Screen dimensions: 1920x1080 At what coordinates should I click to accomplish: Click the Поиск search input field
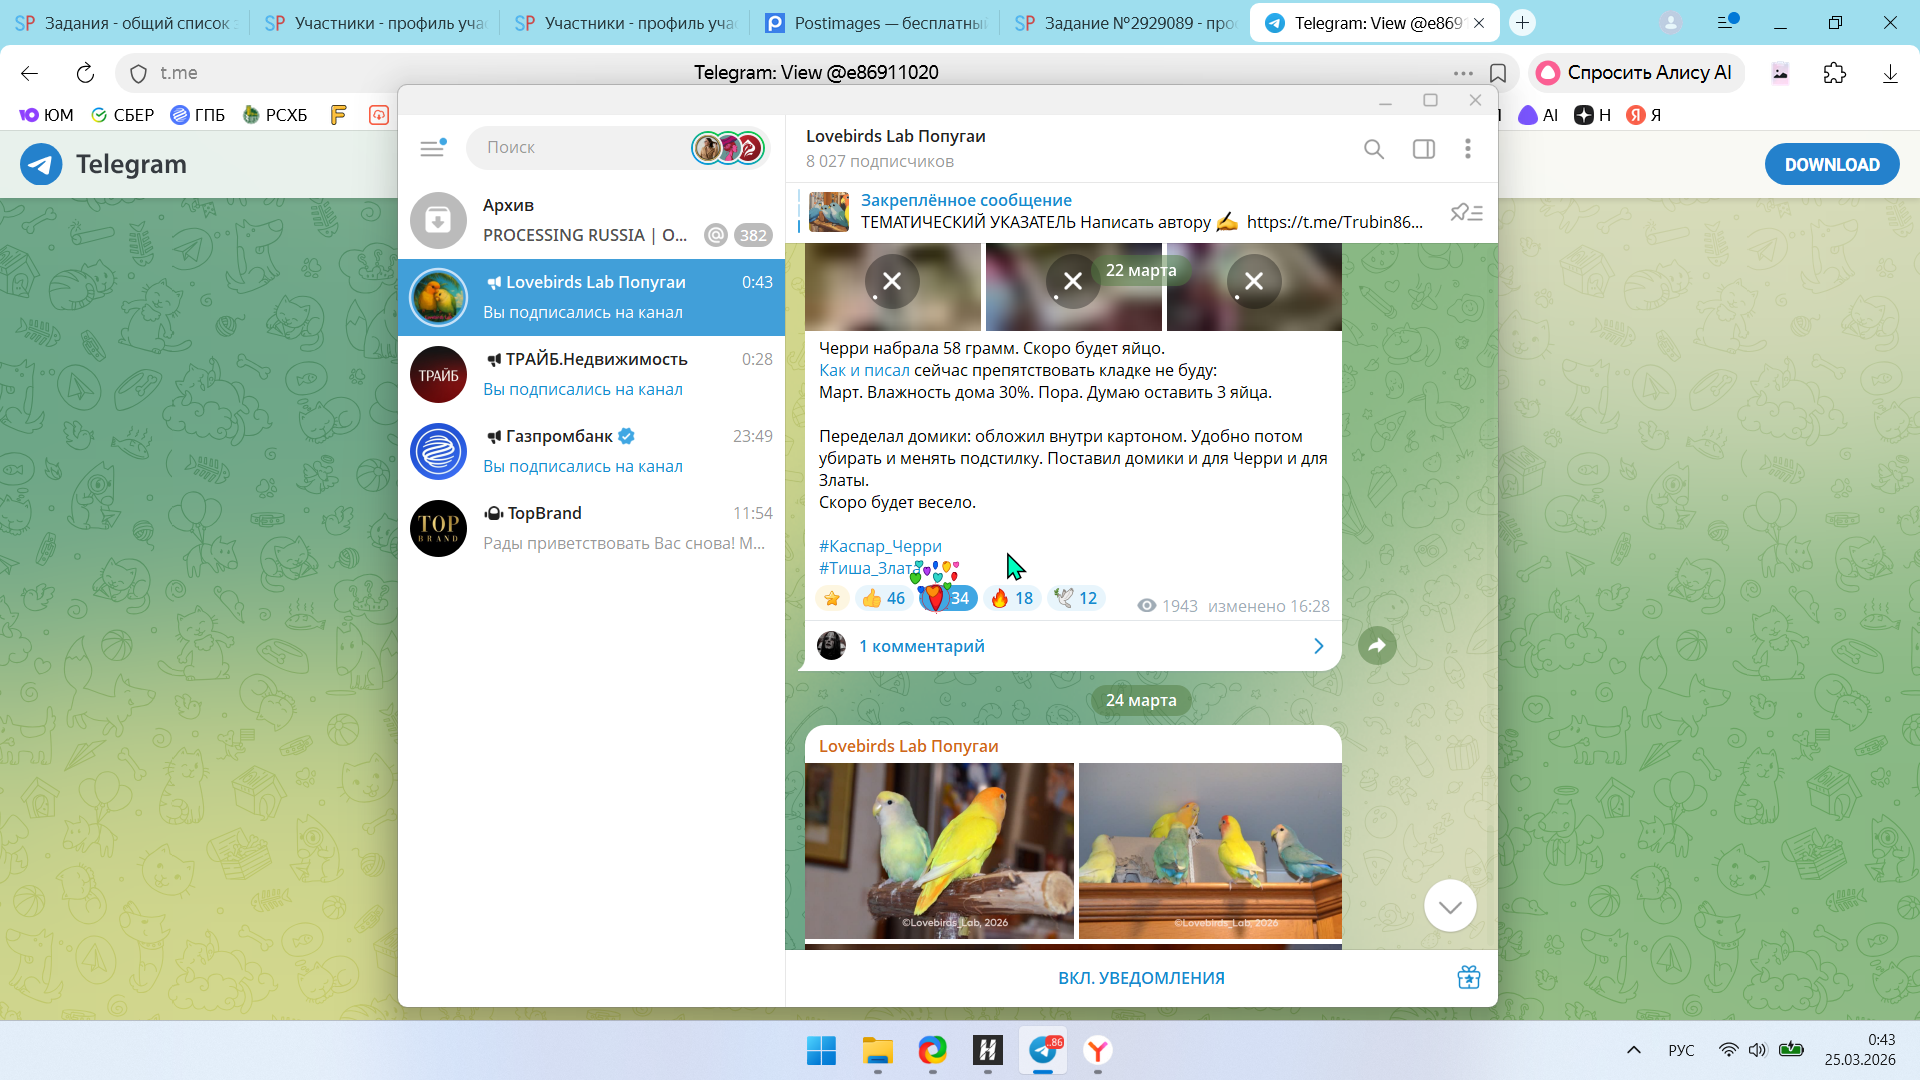(x=580, y=148)
